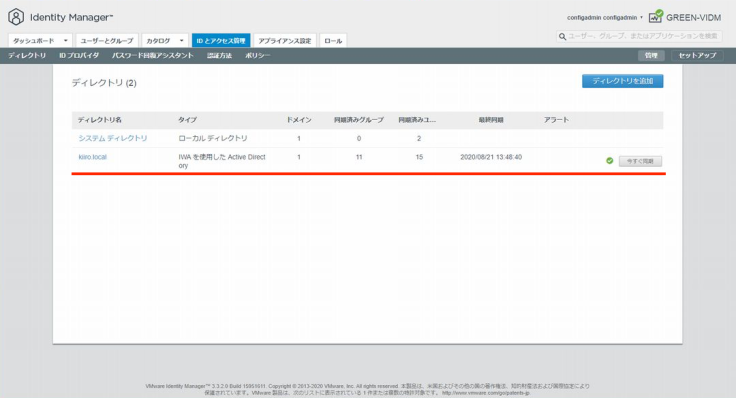
Task: Click the ディレクトリを追加 button
Action: pos(622,81)
